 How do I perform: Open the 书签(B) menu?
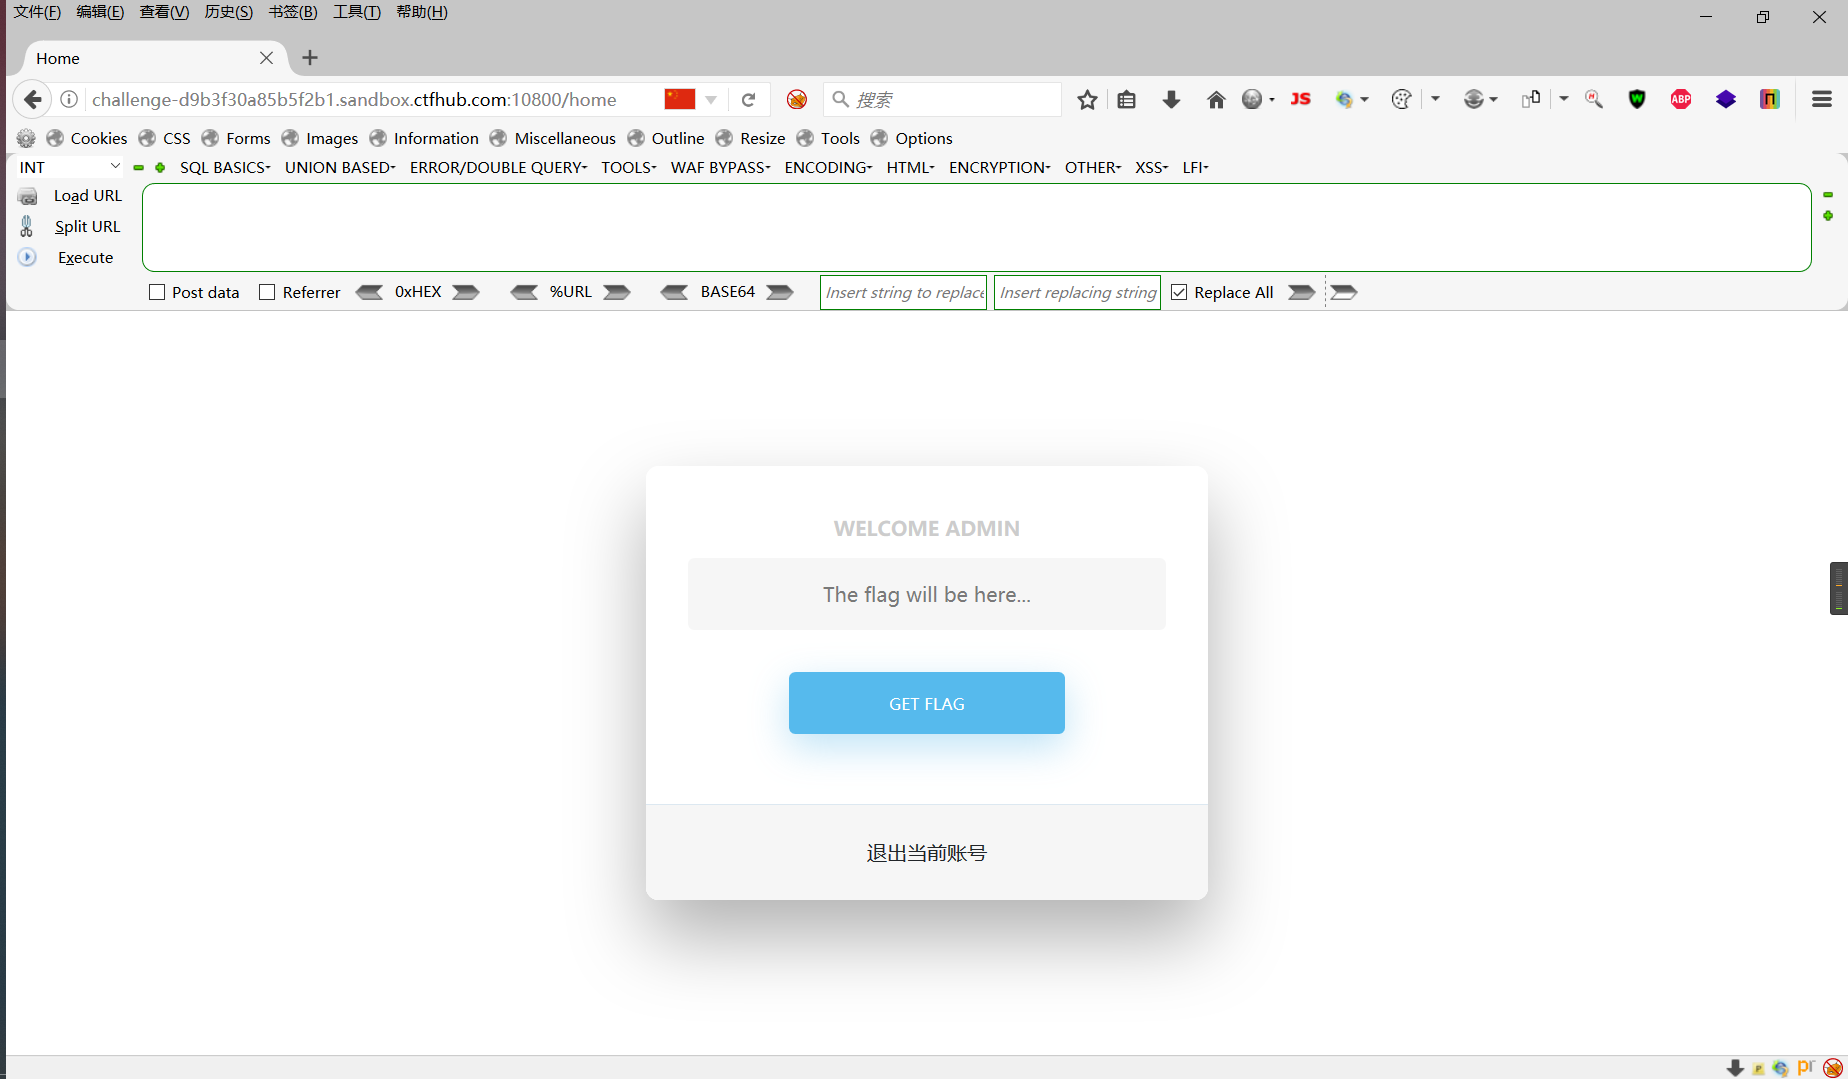tap(292, 12)
